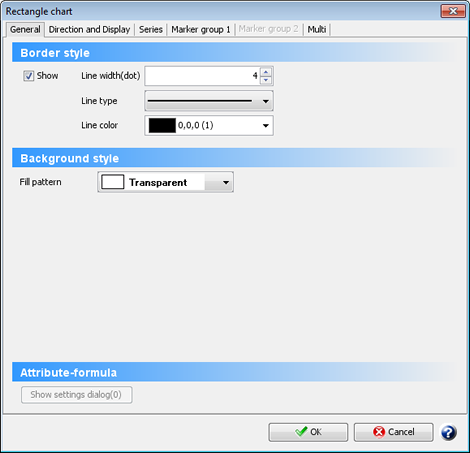The image size is (470, 453).
Task: Switch to the Direction and Display tab
Action: pyautogui.click(x=89, y=29)
